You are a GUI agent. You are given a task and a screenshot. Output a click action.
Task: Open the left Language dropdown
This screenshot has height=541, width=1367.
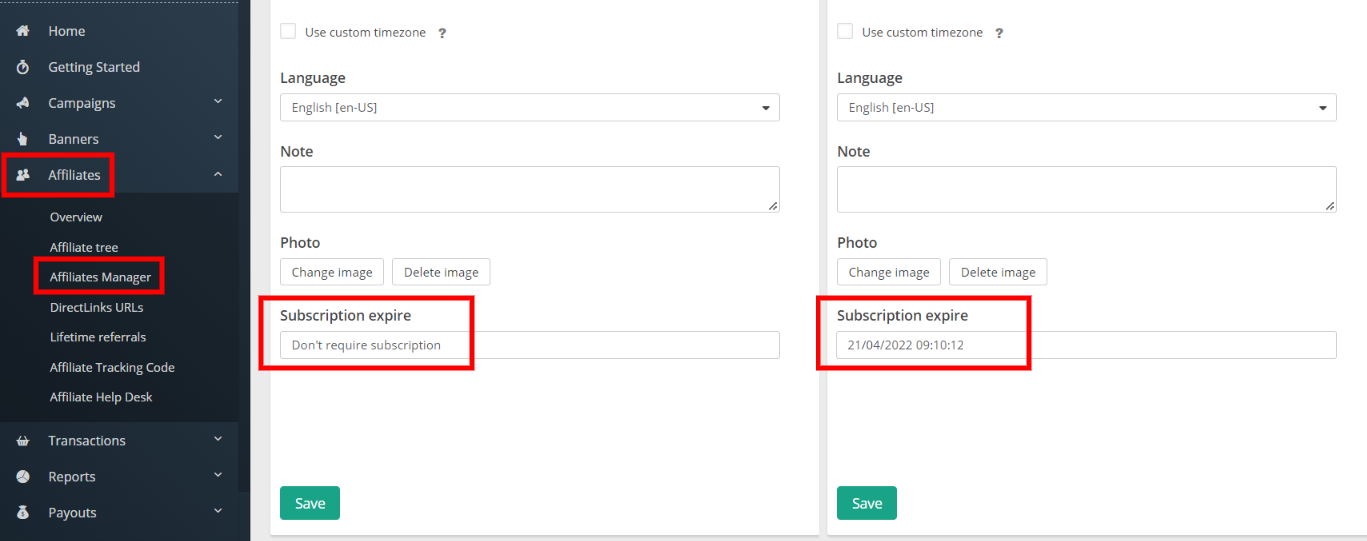click(530, 107)
